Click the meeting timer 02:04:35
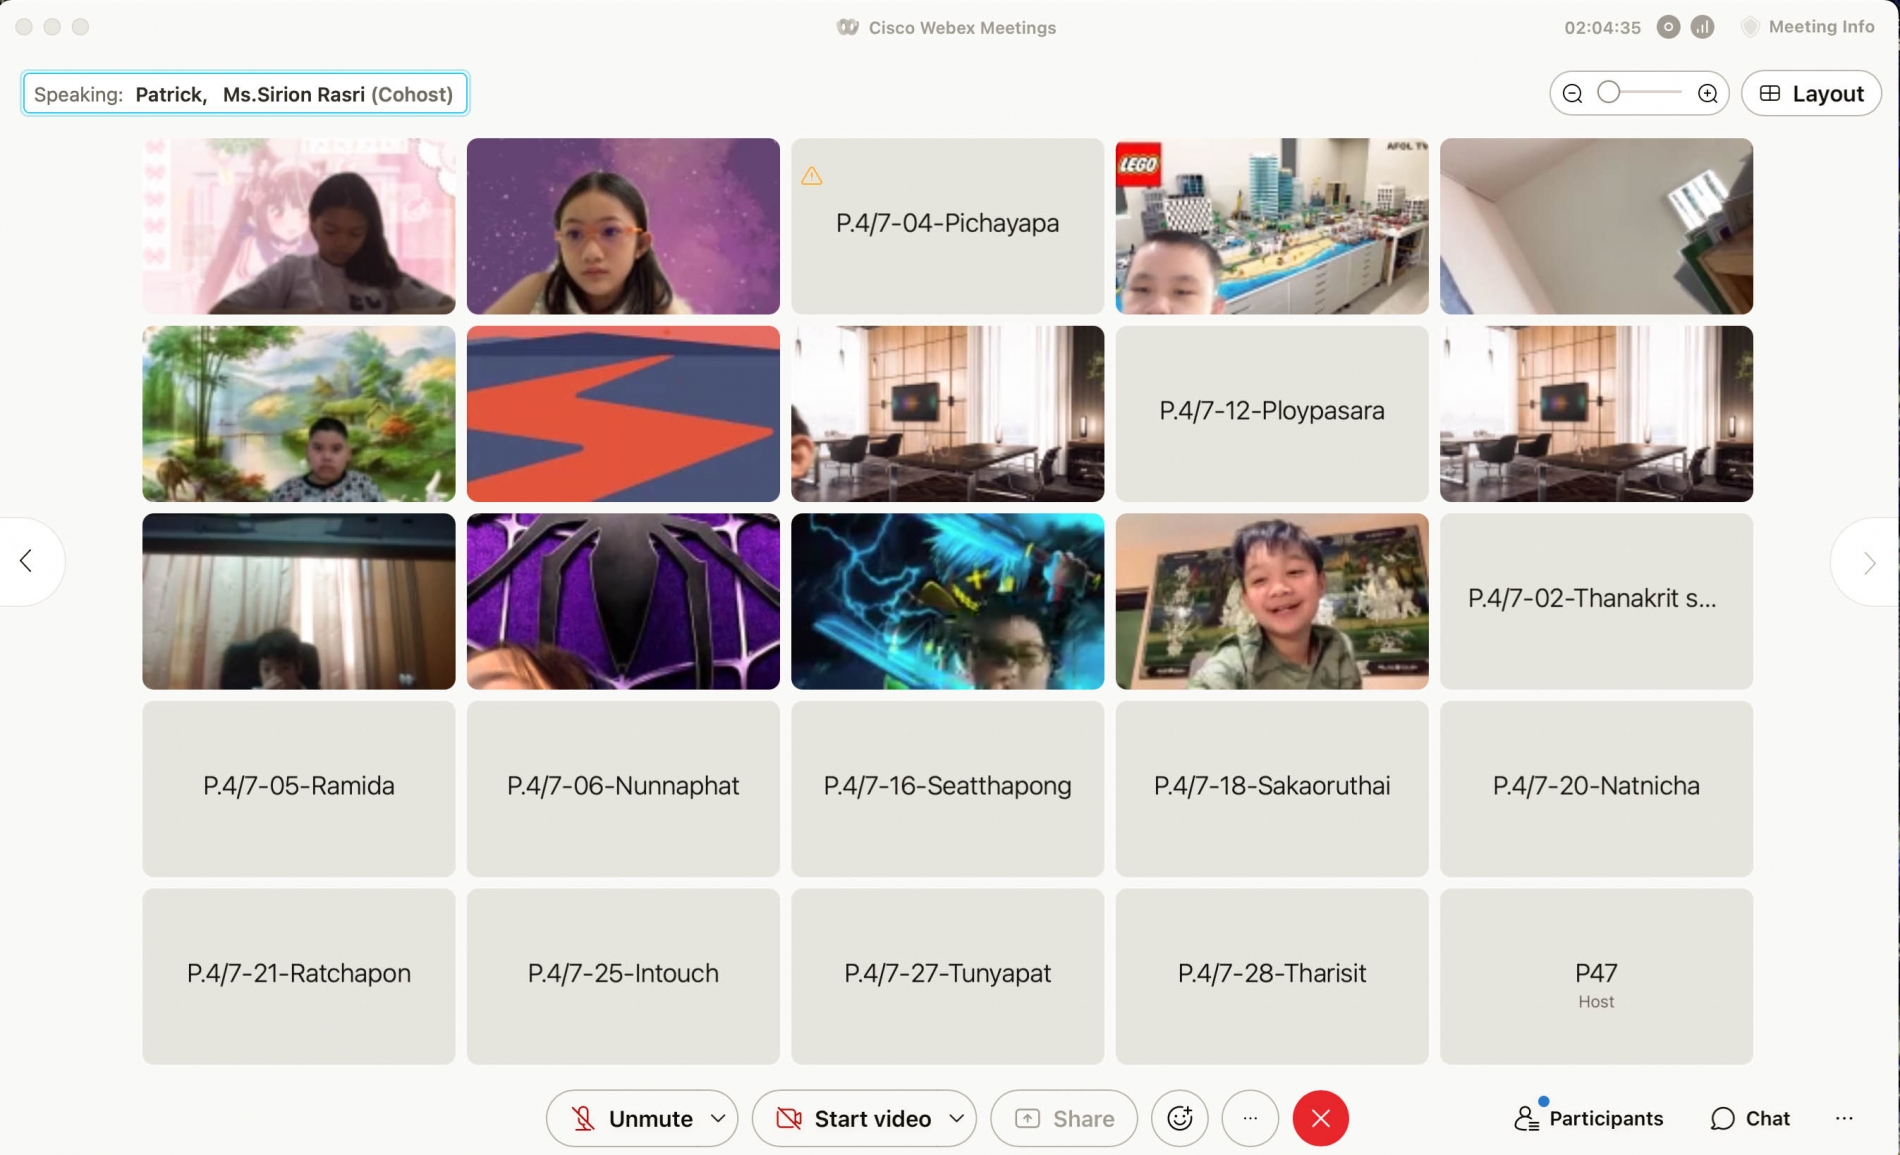 click(x=1602, y=28)
